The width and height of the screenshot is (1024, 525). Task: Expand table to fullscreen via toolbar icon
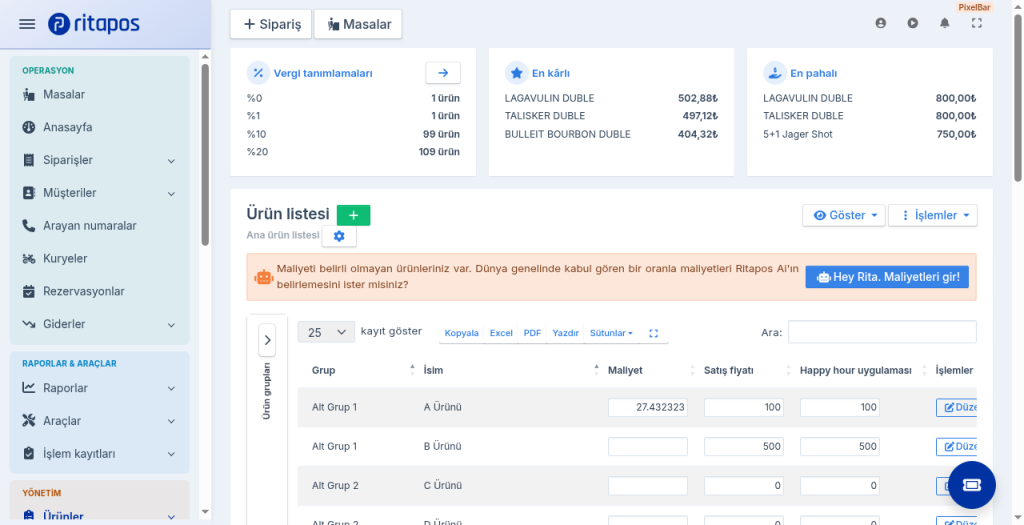653,333
